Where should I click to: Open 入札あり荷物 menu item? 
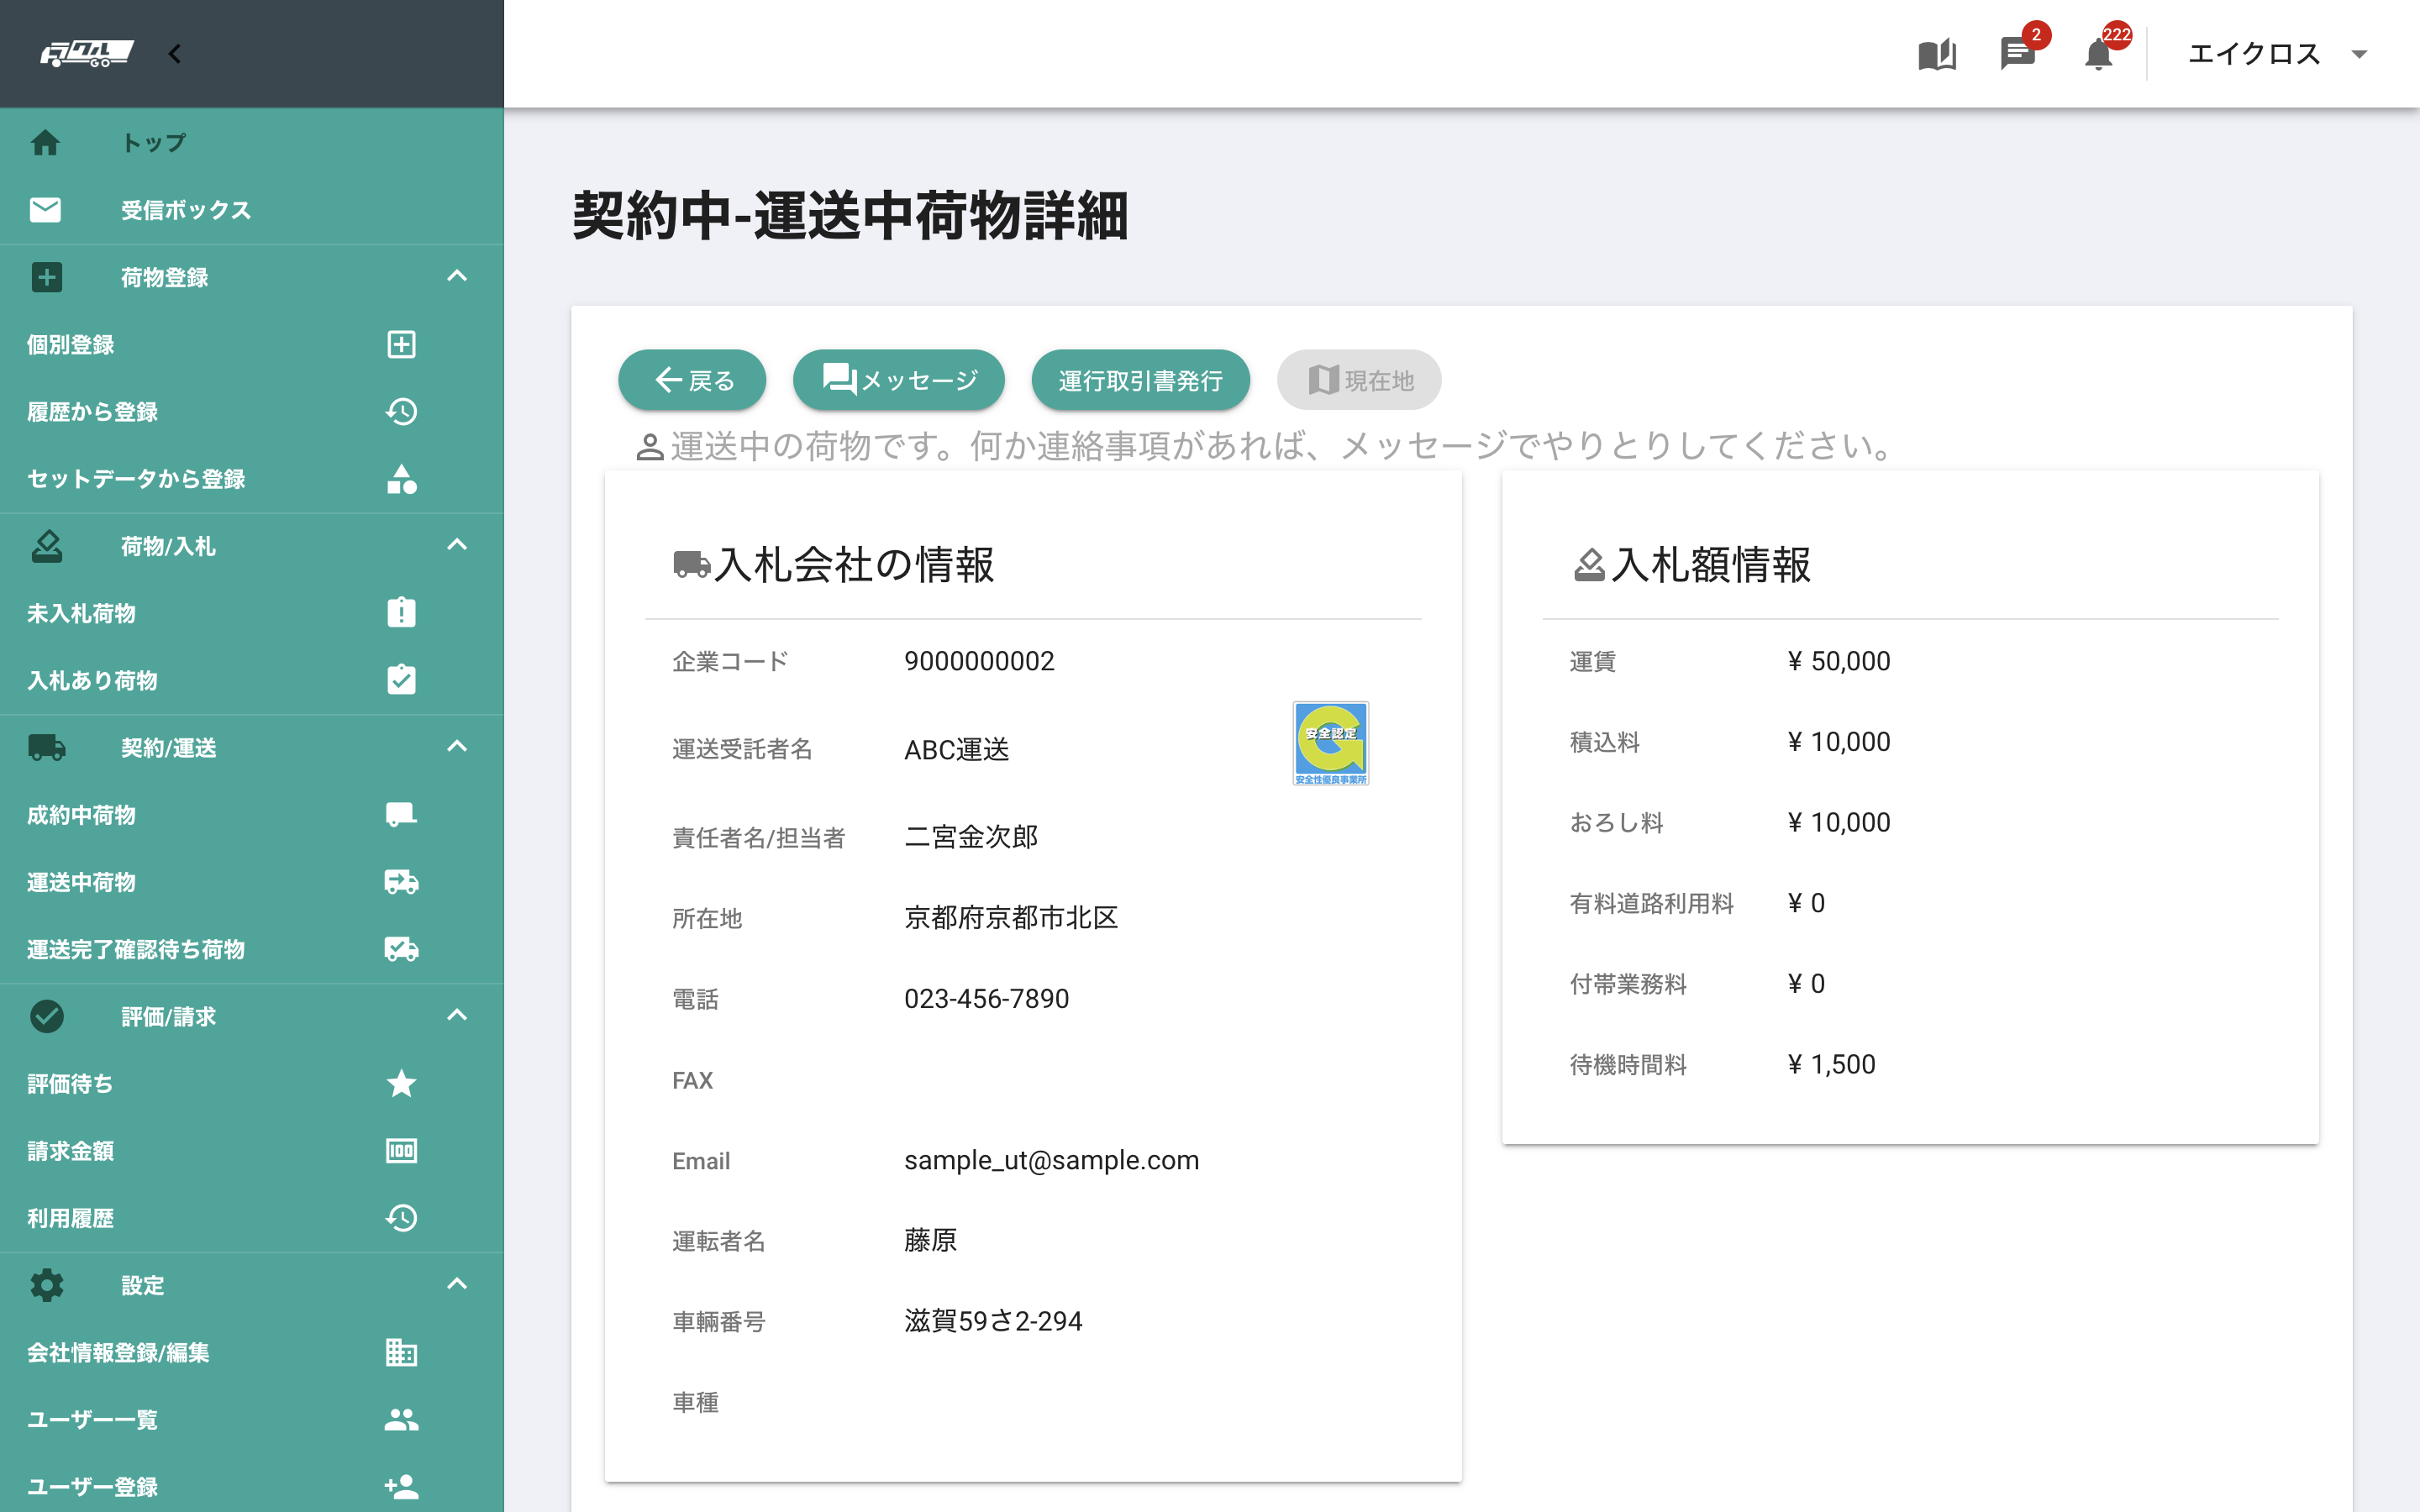(92, 680)
